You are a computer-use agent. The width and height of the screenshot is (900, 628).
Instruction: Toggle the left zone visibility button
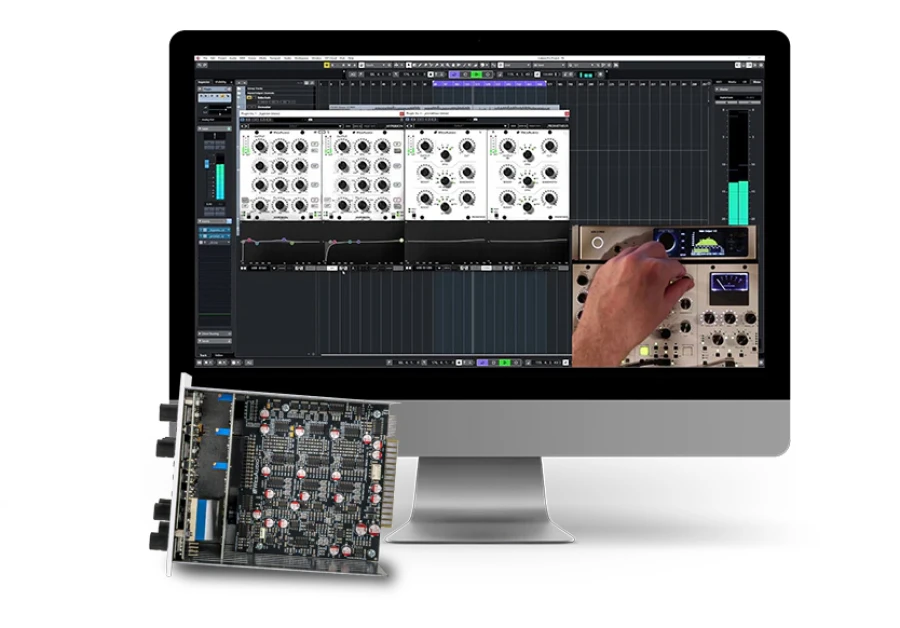click(x=738, y=65)
